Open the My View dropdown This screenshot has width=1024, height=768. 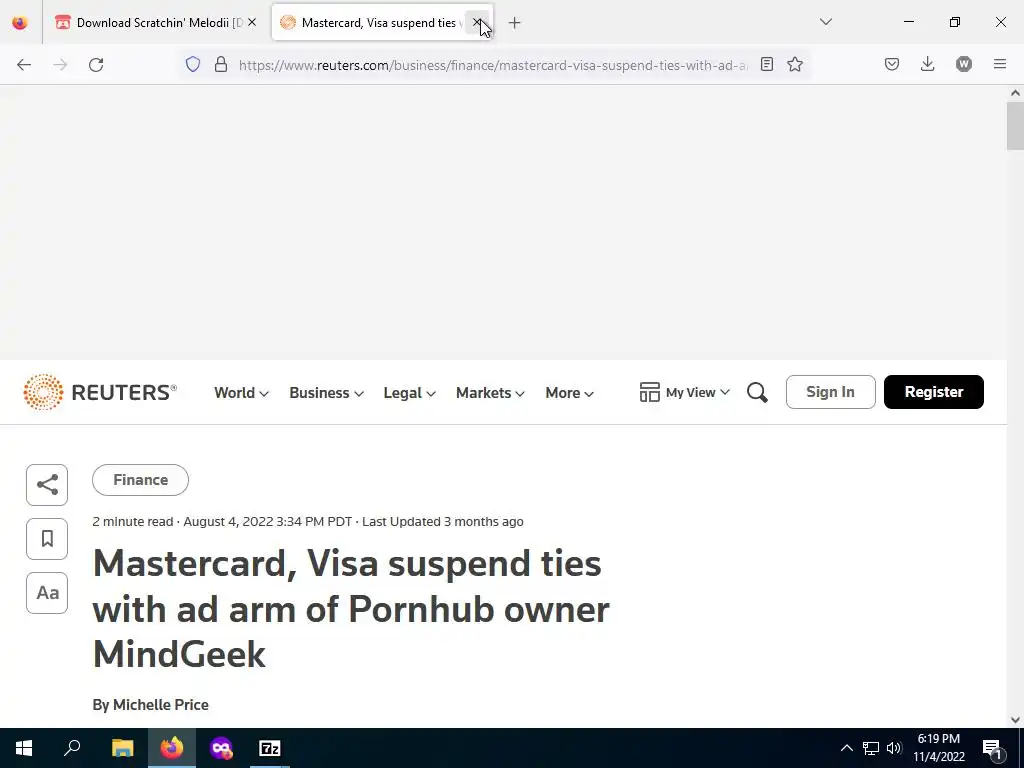point(684,392)
